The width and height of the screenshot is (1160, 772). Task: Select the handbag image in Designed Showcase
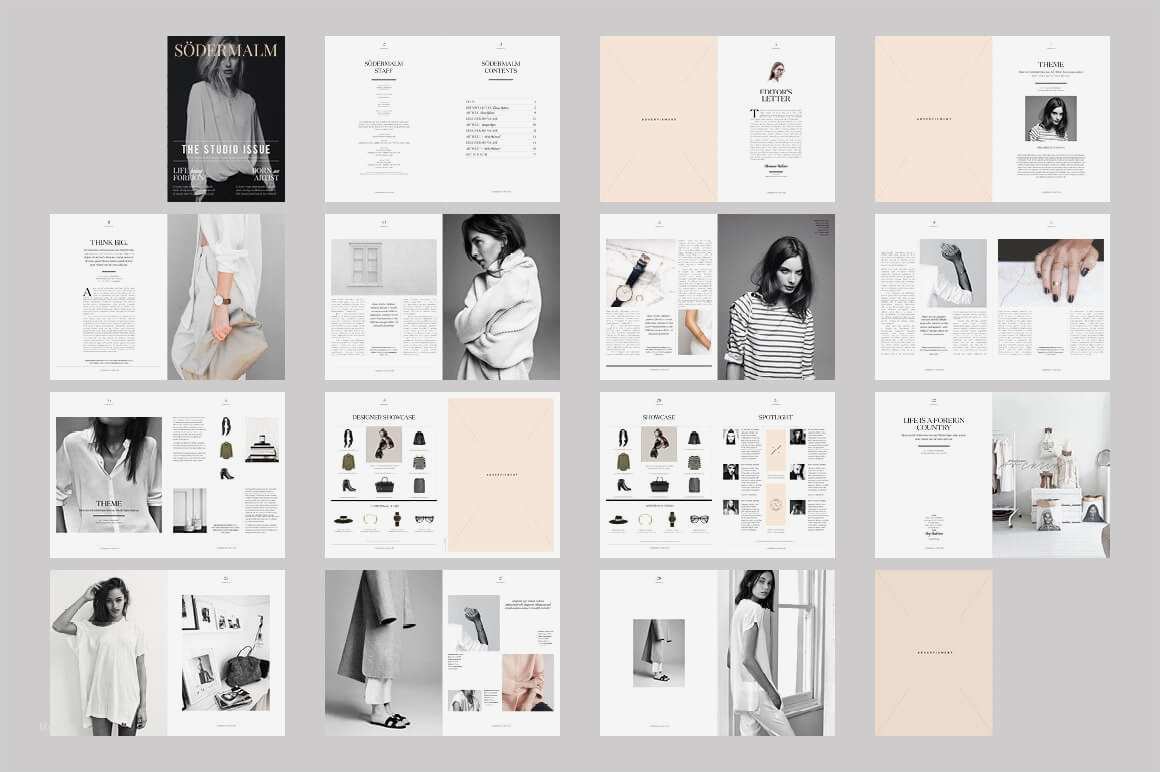click(384, 485)
